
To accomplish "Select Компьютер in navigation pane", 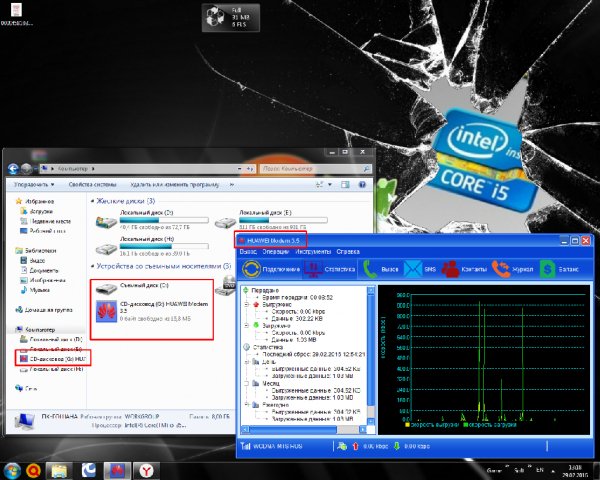I will click(40, 329).
